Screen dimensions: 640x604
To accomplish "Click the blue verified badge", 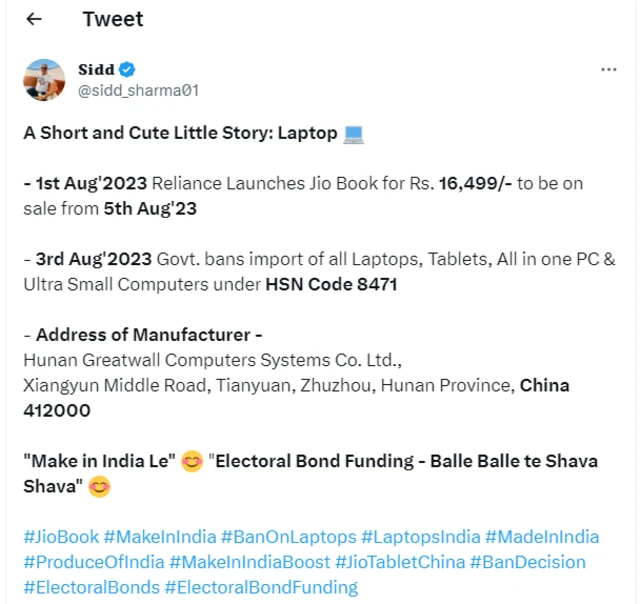I will (127, 69).
